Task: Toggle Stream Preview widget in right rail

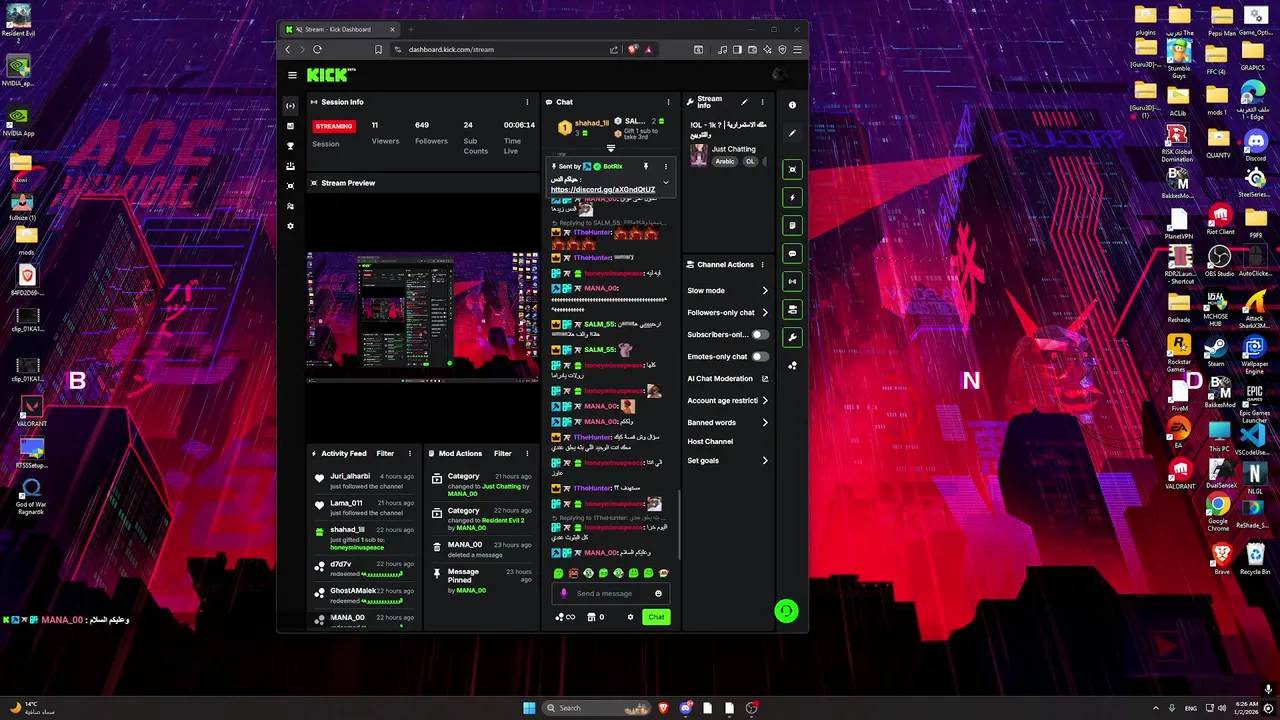Action: tap(792, 169)
